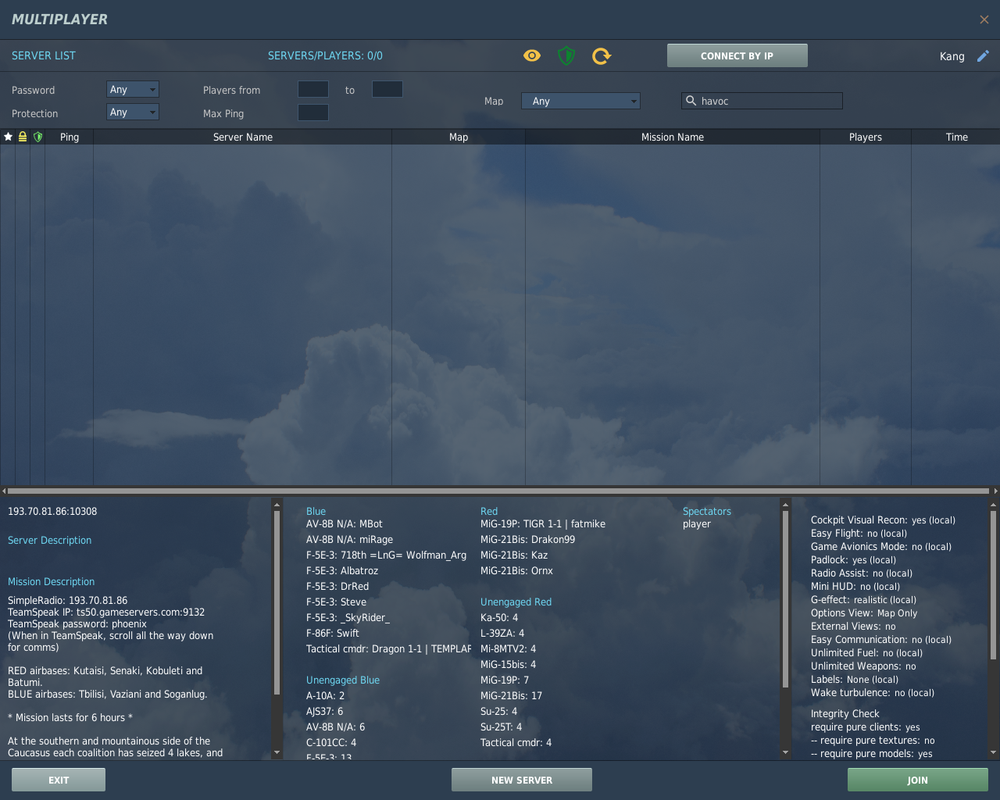The image size is (1000, 800).
Task: Toggle the green shield protection filter
Action: click(566, 56)
